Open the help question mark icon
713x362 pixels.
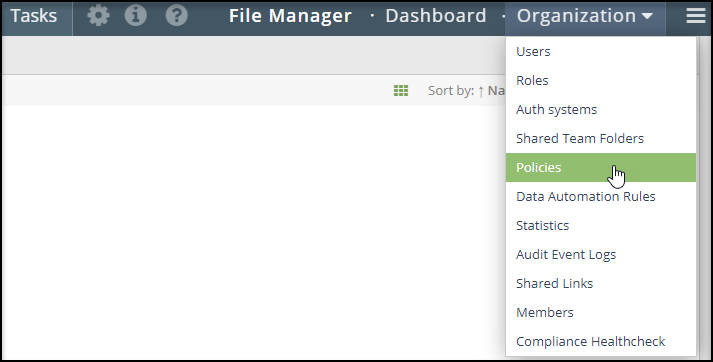[x=176, y=16]
